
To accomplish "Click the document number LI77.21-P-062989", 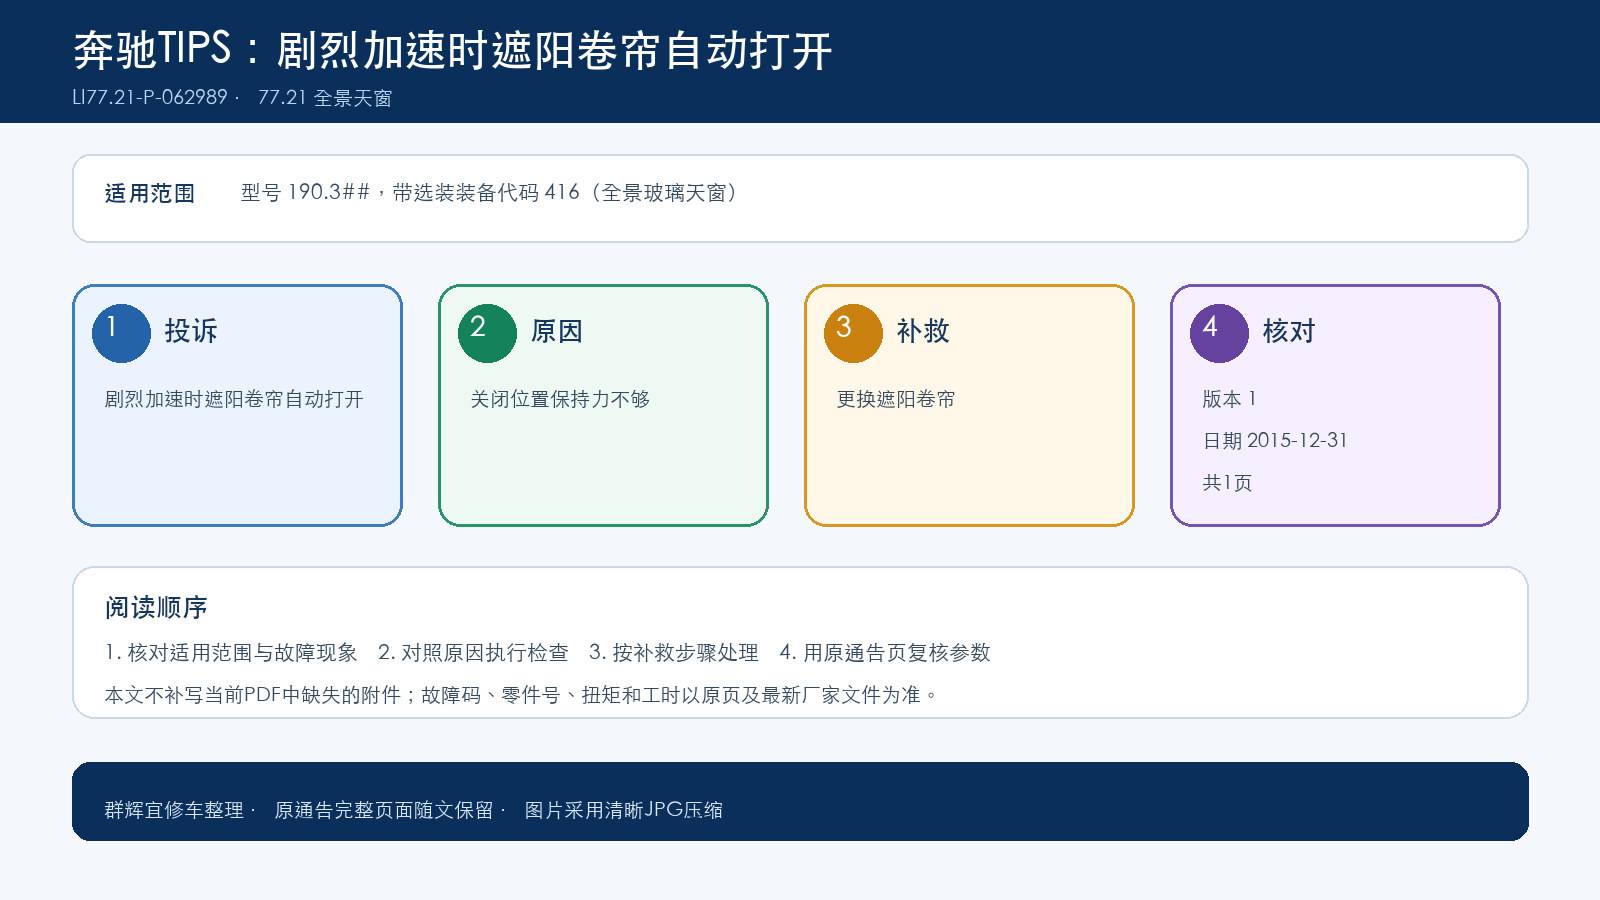I will coord(150,98).
